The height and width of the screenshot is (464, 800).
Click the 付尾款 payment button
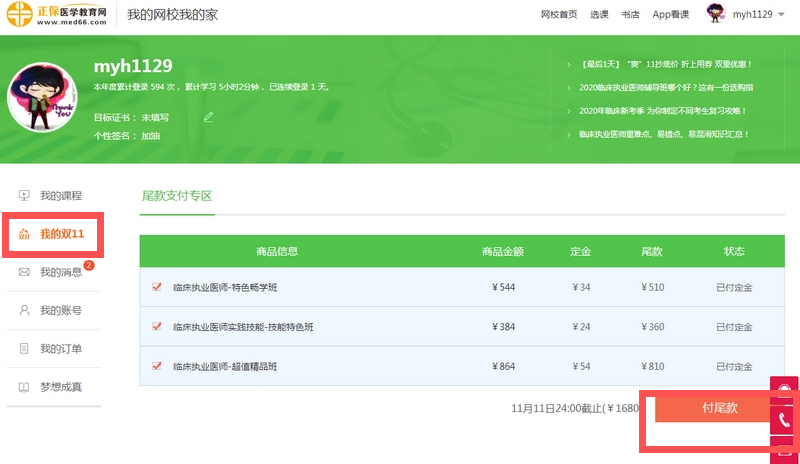[719, 408]
